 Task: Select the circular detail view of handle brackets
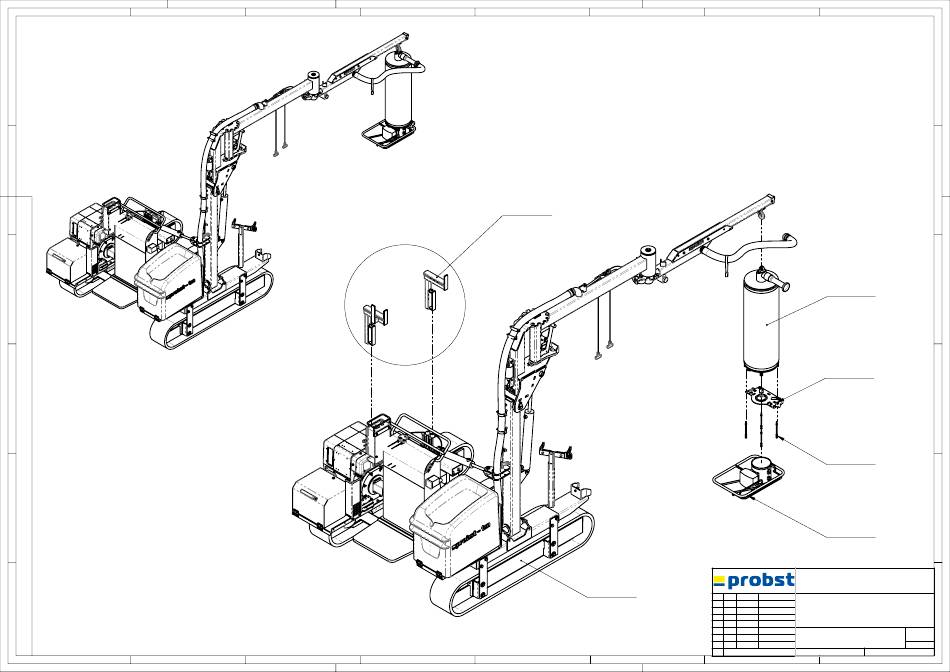(x=405, y=305)
